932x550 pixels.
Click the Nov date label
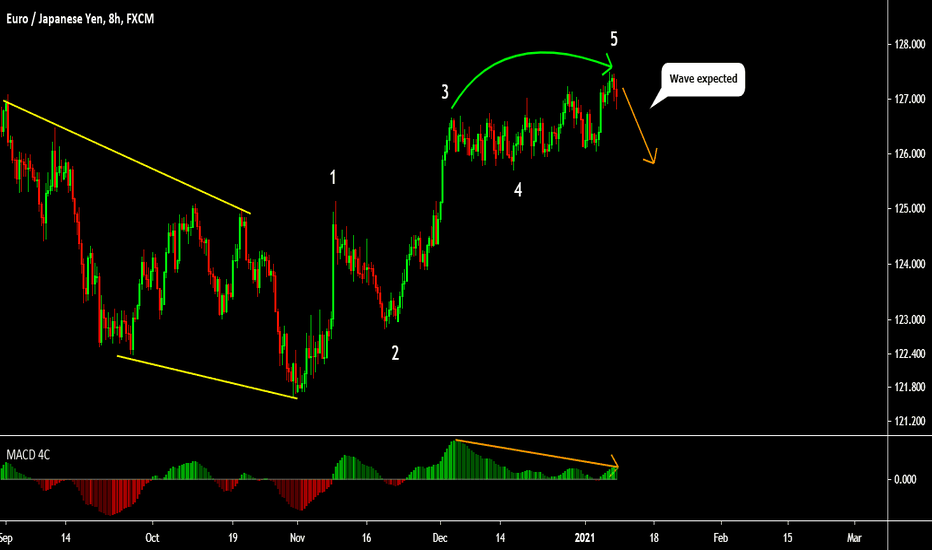[x=297, y=538]
